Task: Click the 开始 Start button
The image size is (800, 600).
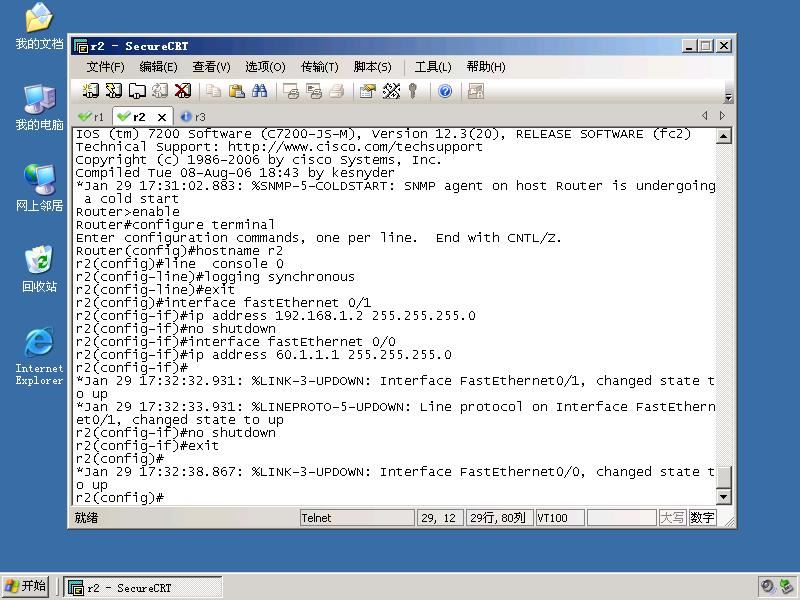Action: pyautogui.click(x=25, y=586)
